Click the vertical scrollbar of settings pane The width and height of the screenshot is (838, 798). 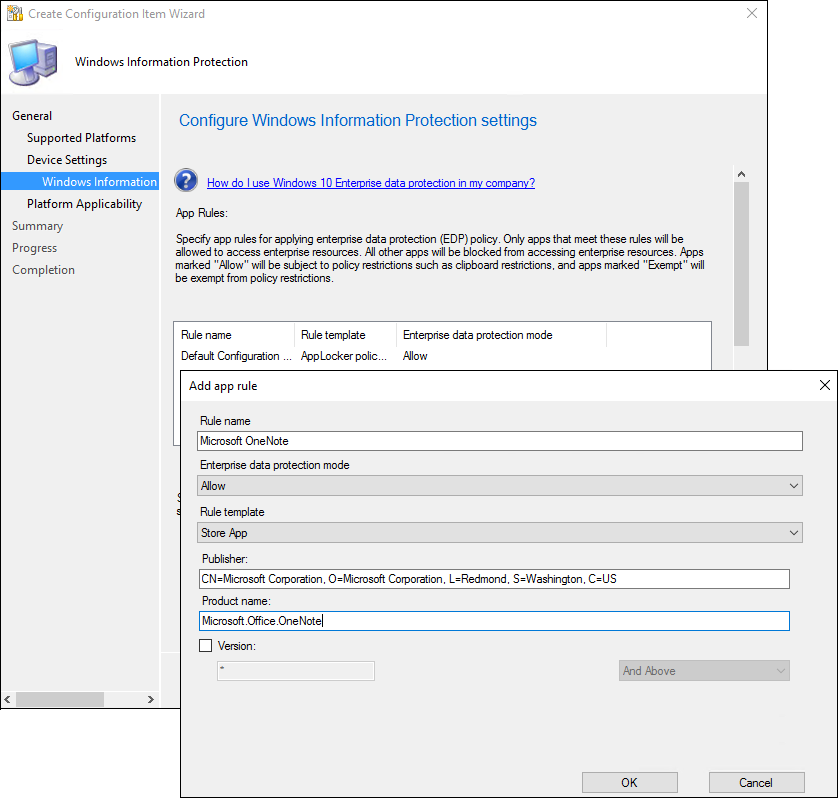741,260
